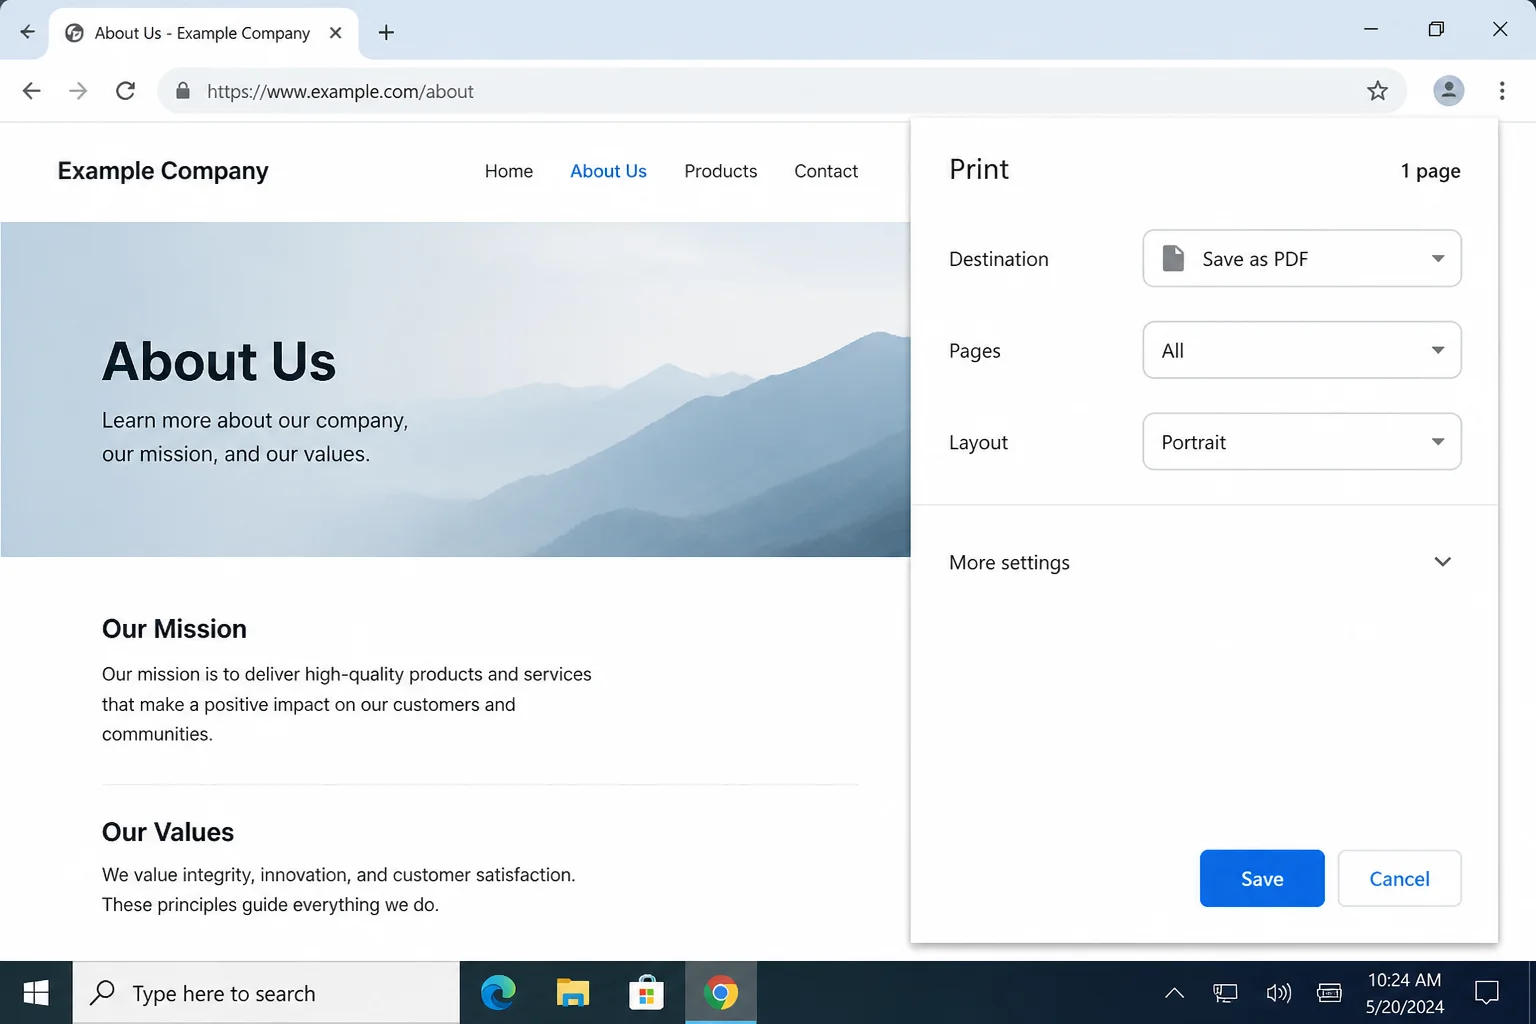Open the About Us navigation link

pyautogui.click(x=608, y=171)
